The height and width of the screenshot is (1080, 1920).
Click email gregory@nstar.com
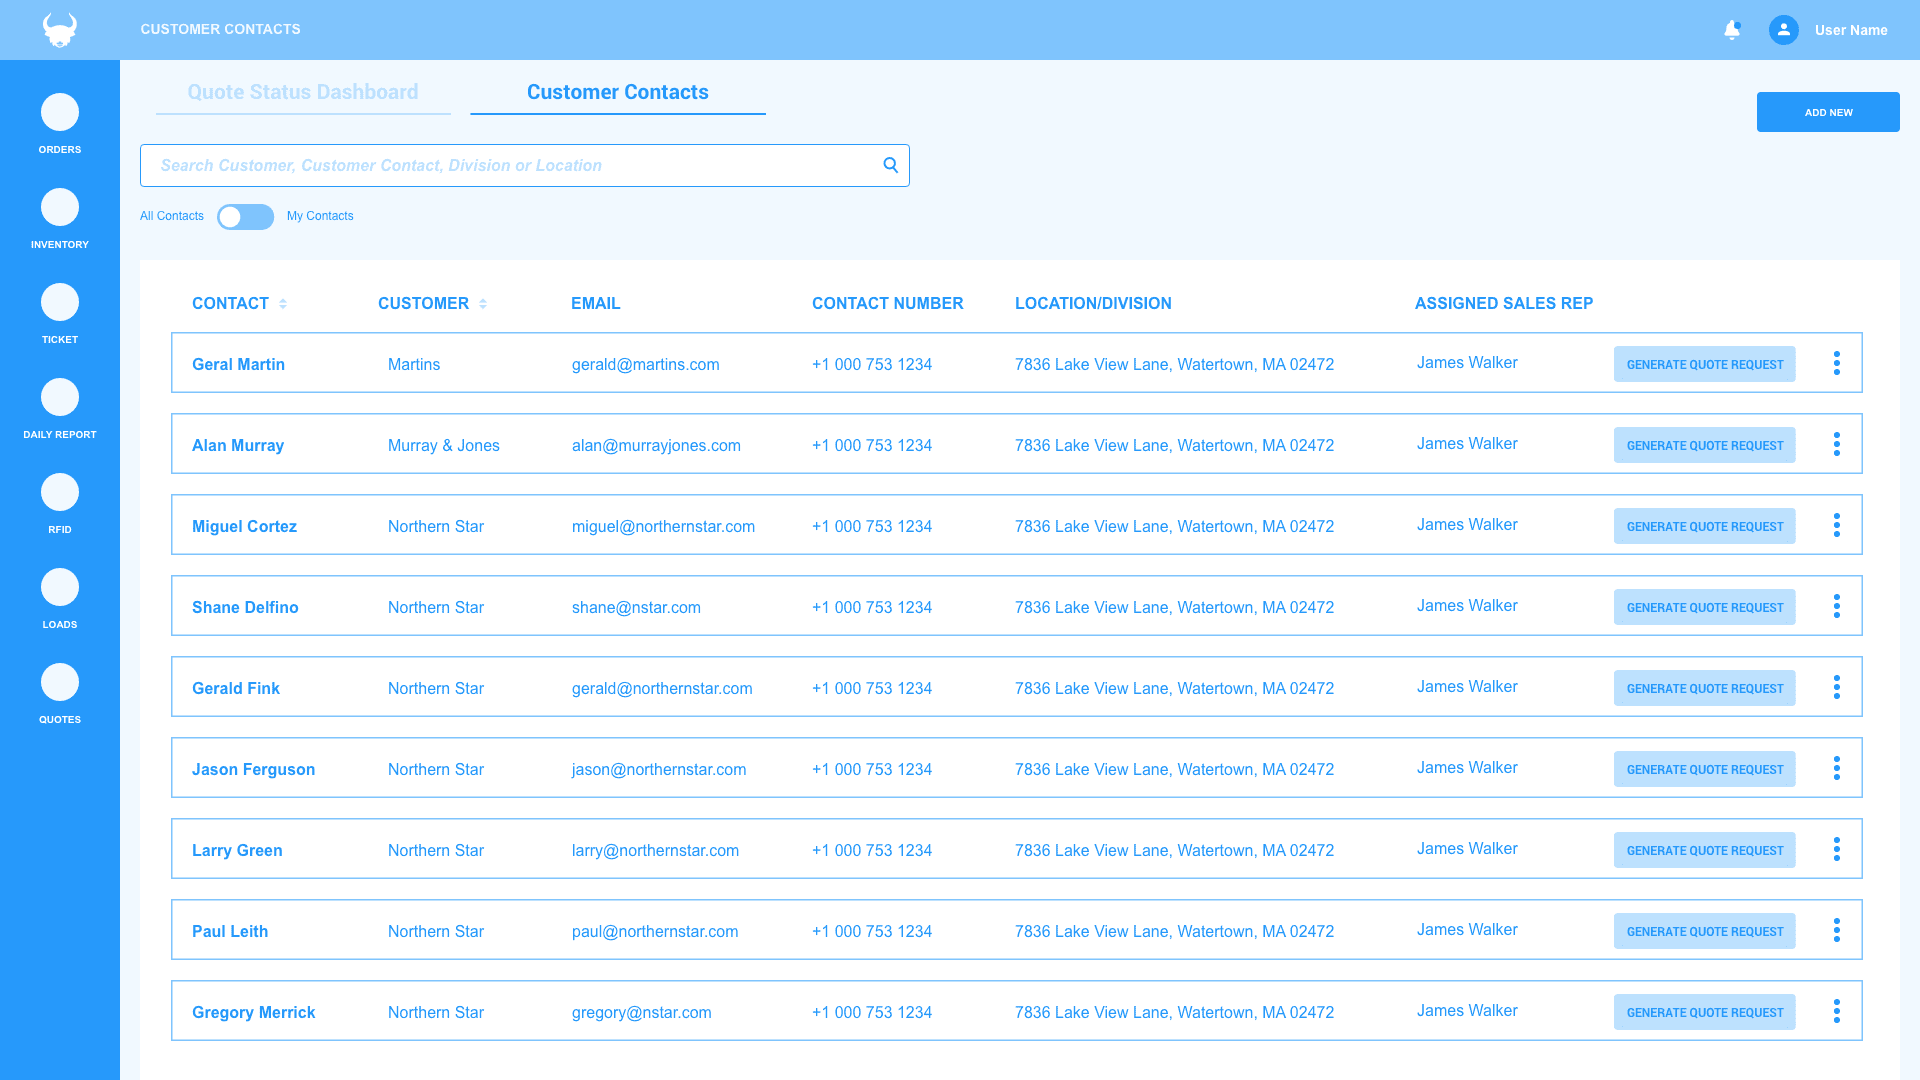click(642, 1012)
